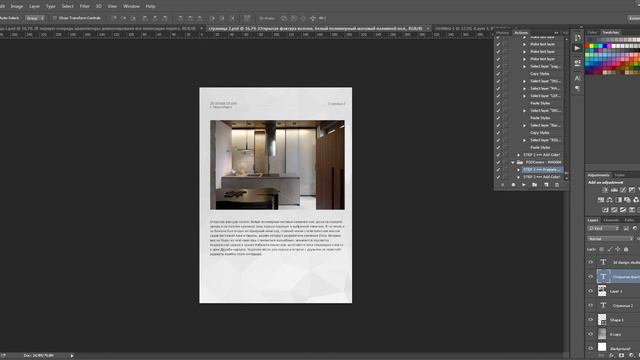Viewport: 640px width, 360px height.
Task: Click Lock transparent pixels icon
Action: 602,249
